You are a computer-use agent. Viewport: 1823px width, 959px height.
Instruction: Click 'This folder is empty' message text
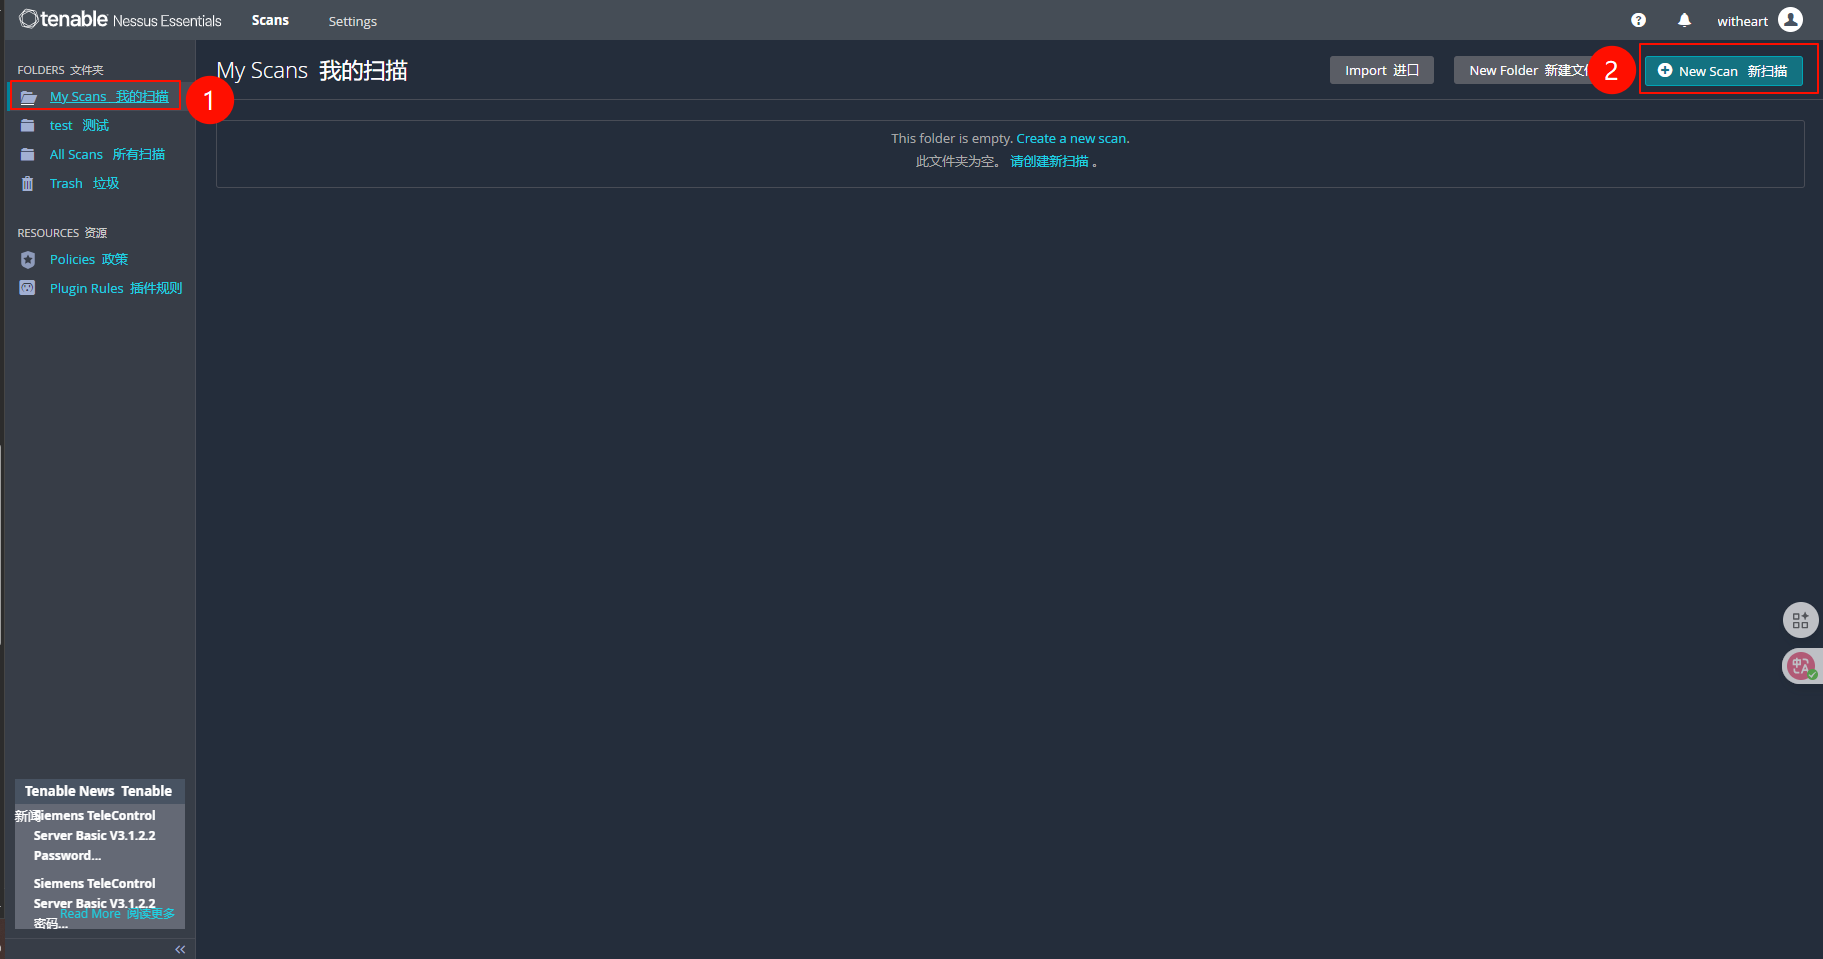click(x=951, y=139)
